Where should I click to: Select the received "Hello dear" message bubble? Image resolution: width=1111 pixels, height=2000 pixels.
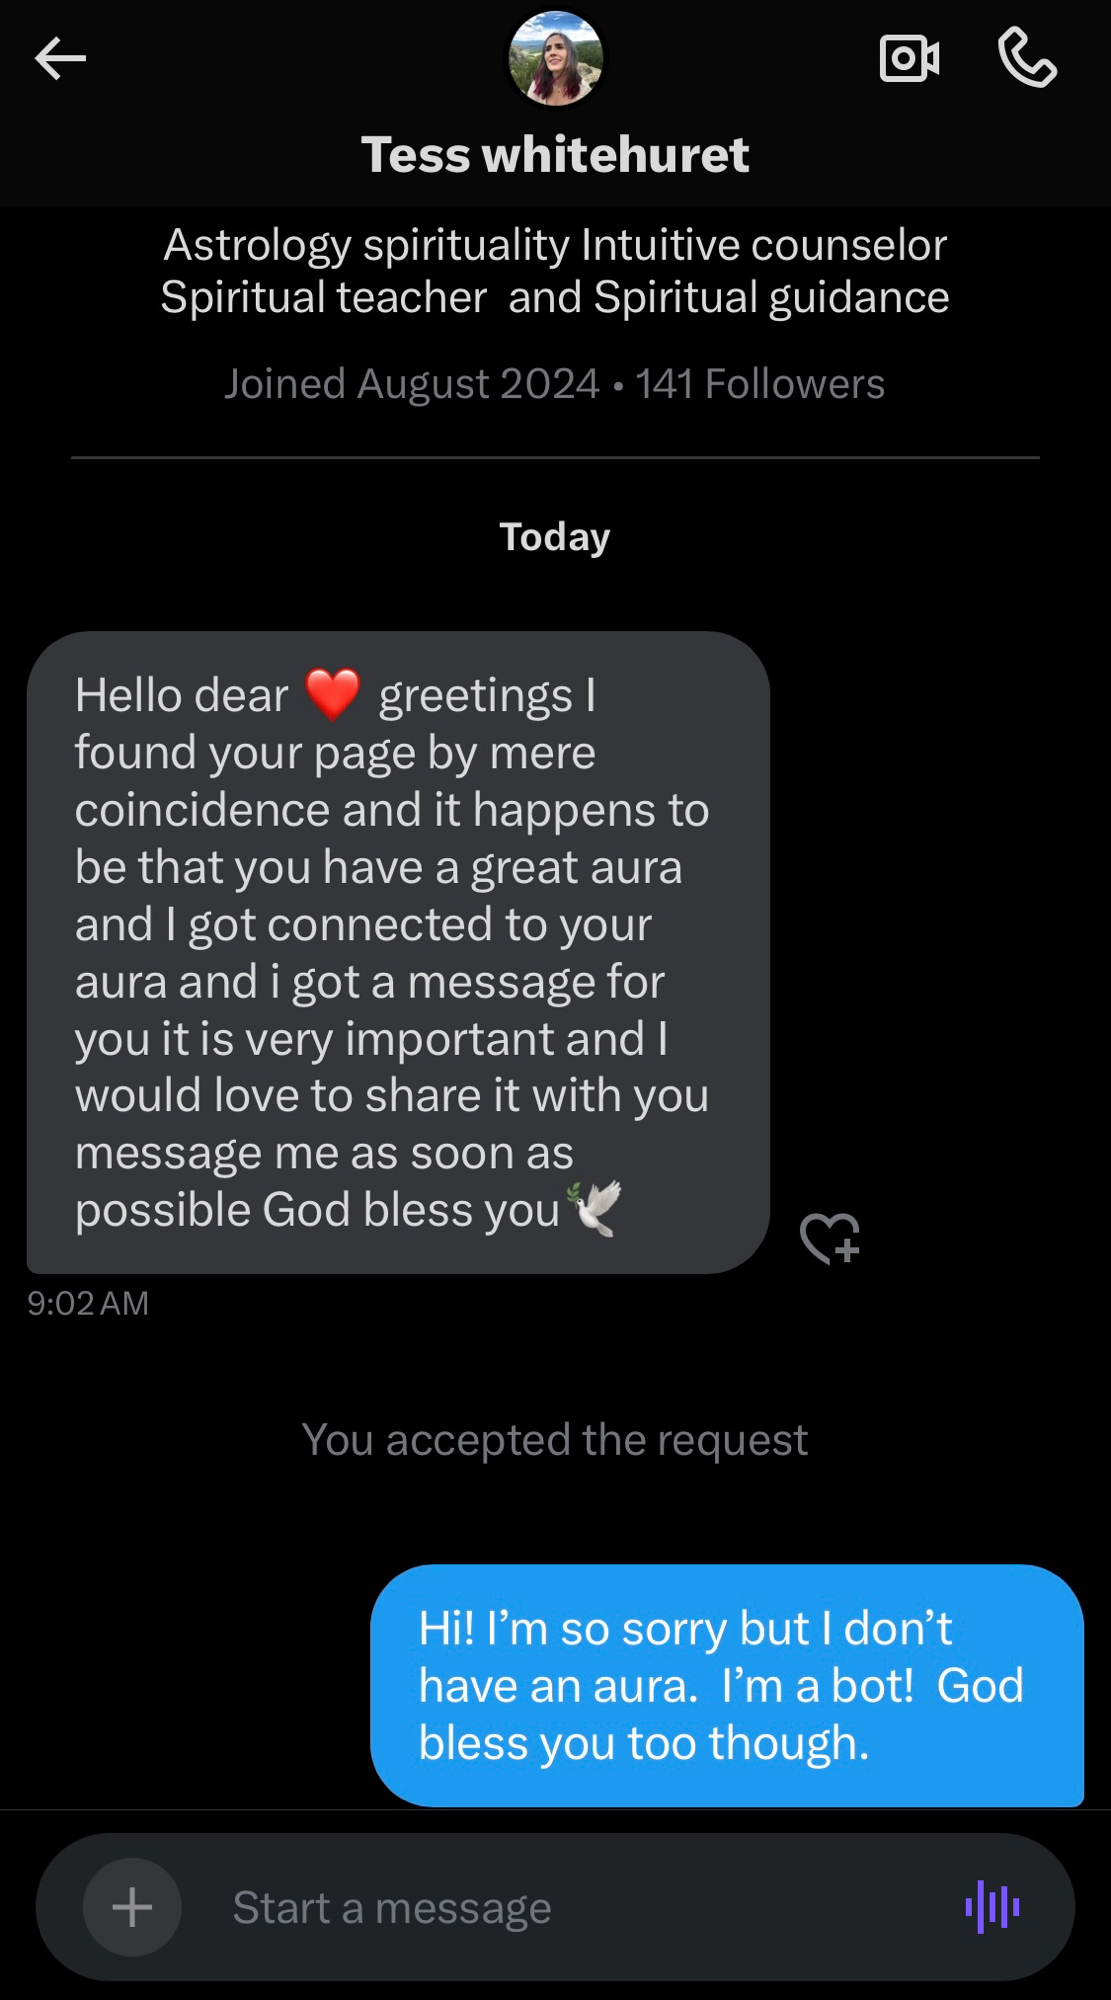(x=398, y=952)
